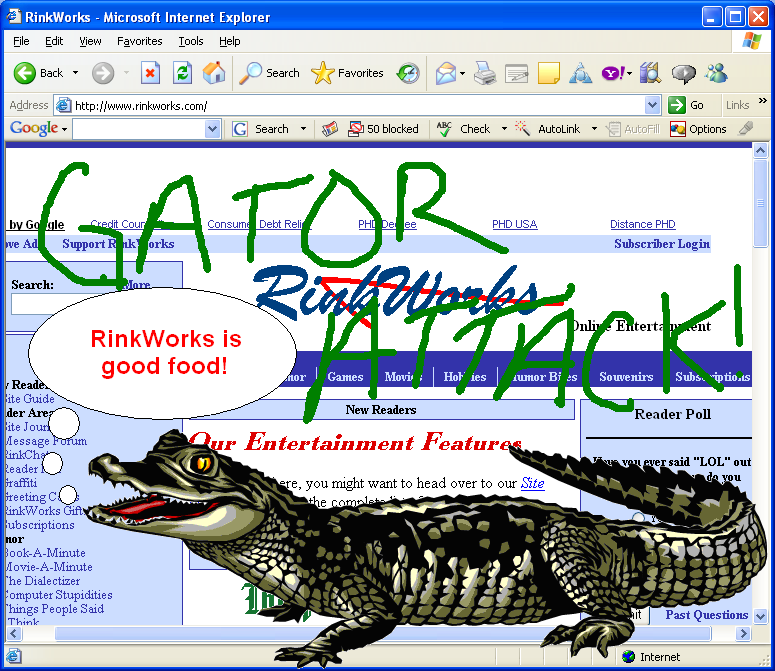This screenshot has height=671, width=775.
Task: Click the vertical scrollbar down arrow
Action: pos(760,616)
